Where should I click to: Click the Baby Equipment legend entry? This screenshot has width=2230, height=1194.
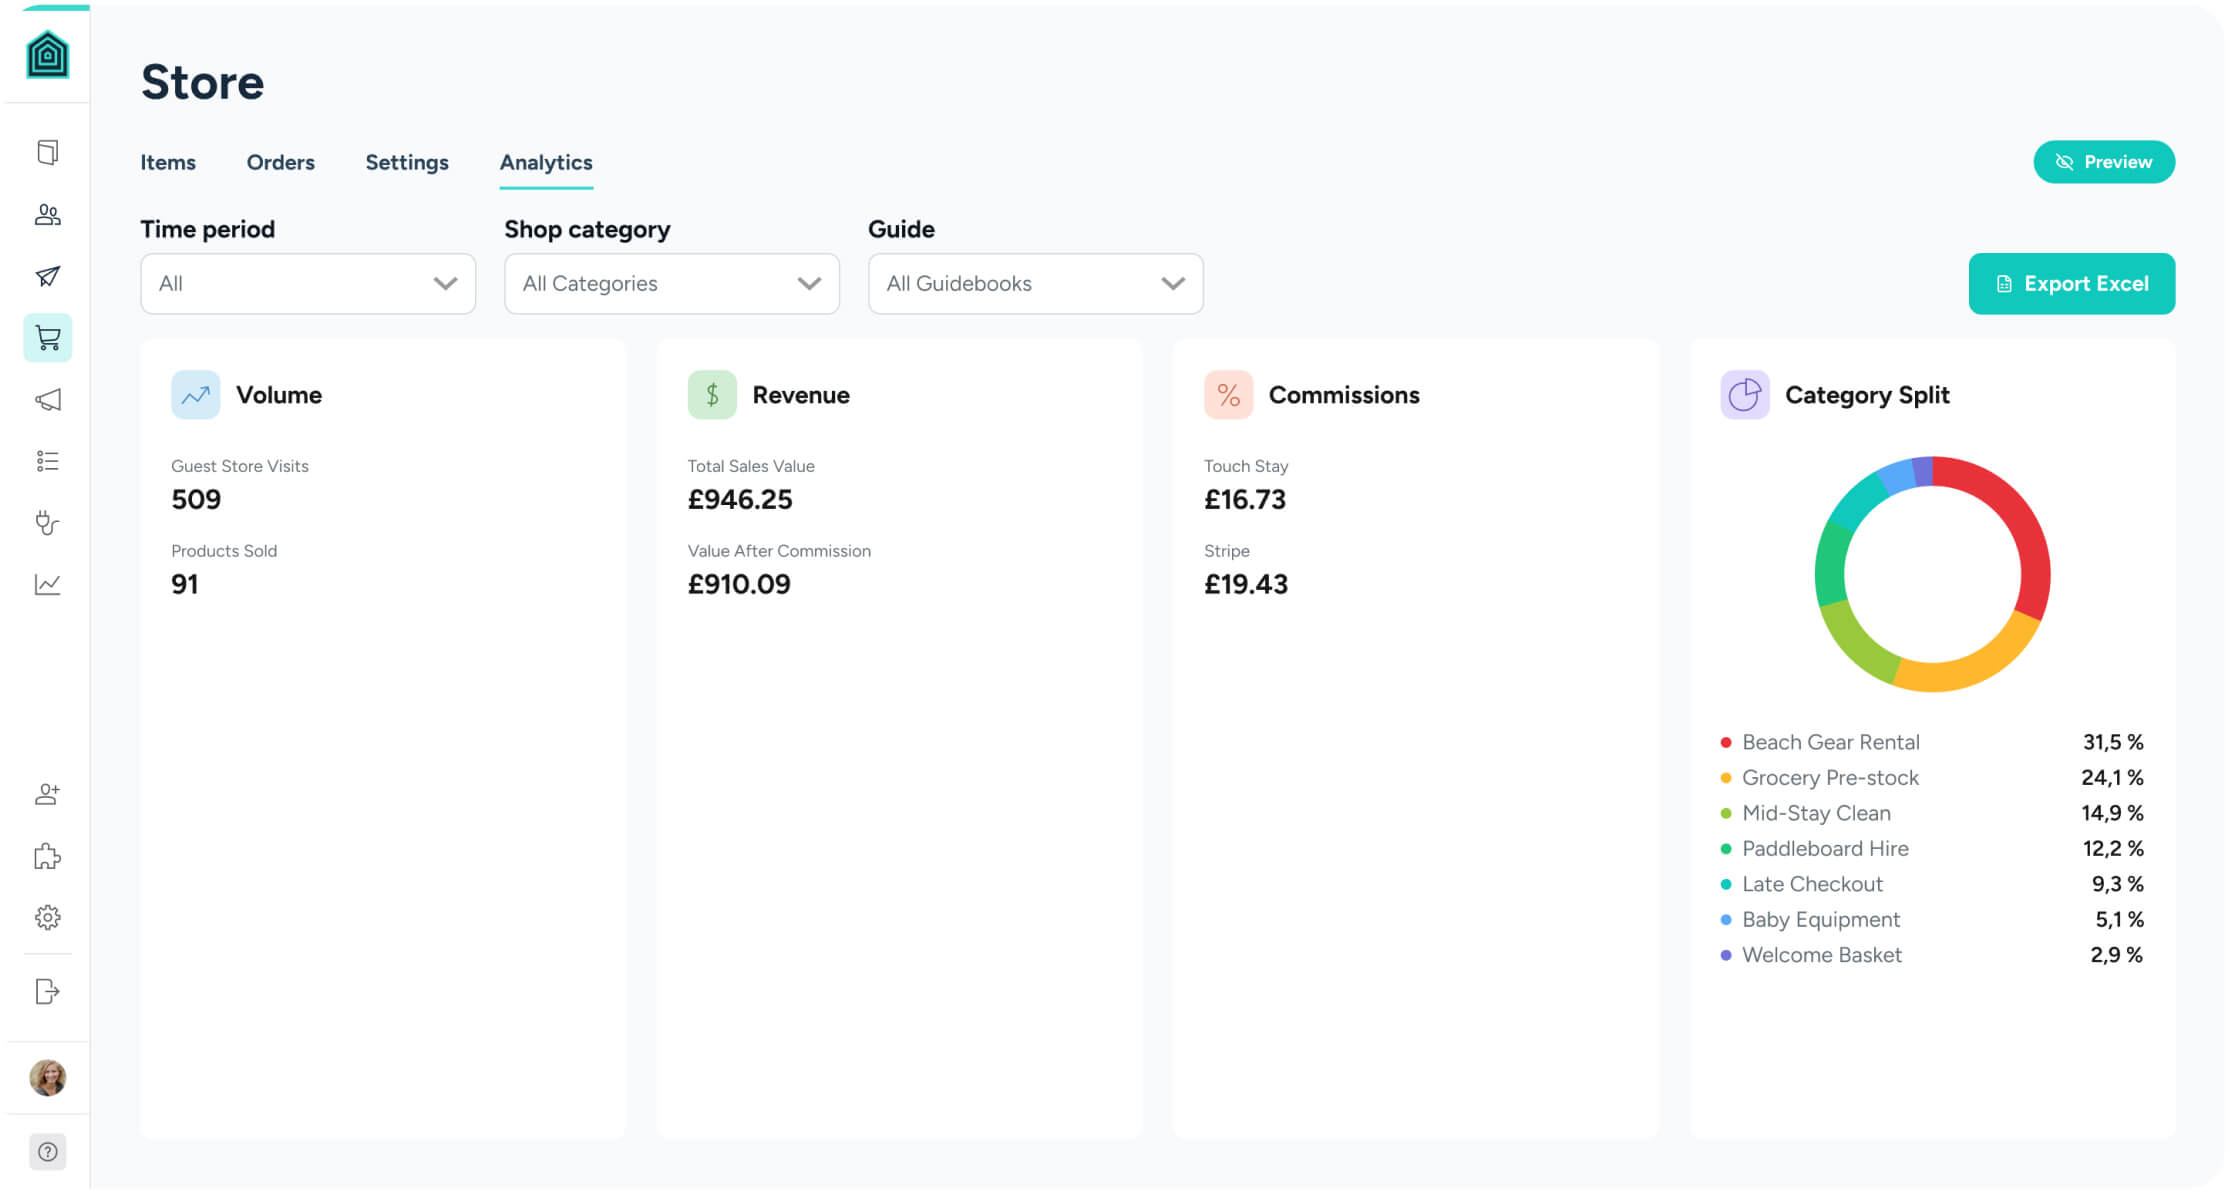coord(1932,920)
